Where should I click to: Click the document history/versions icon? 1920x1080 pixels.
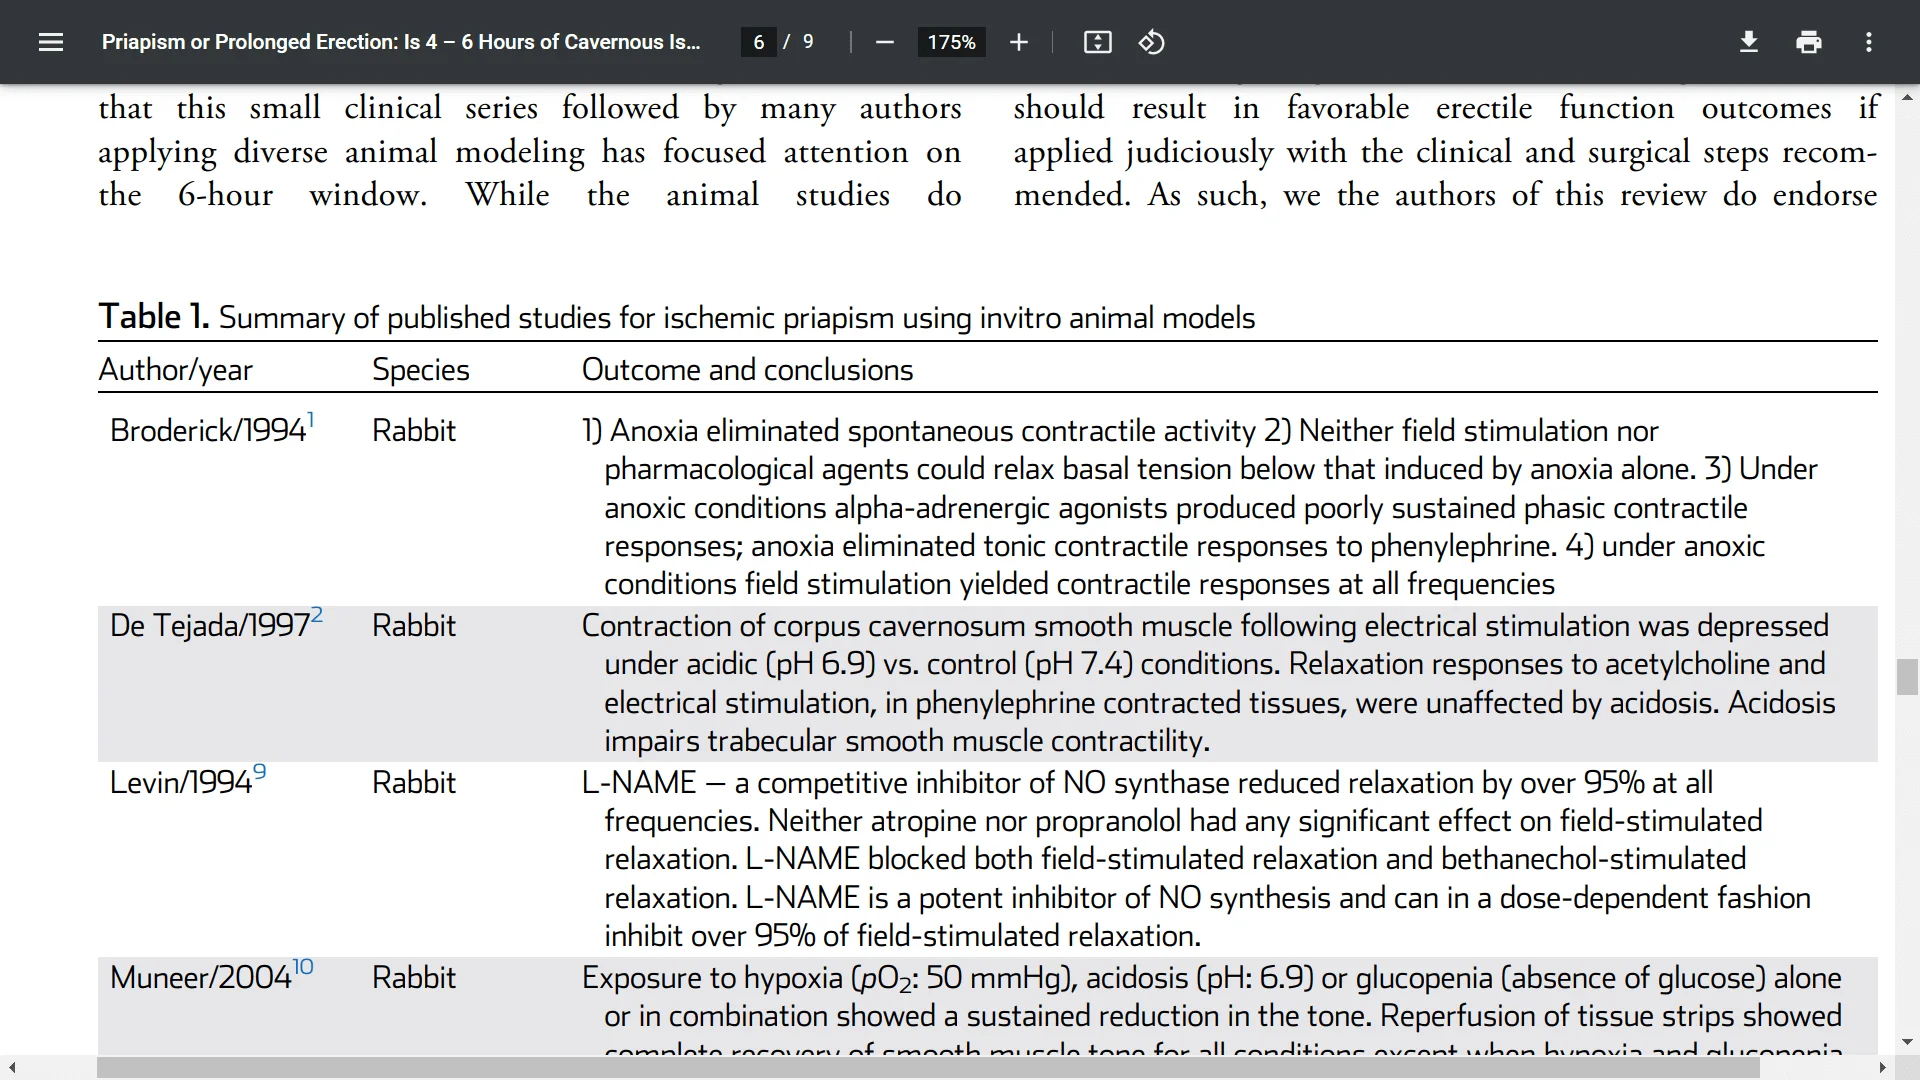(1149, 42)
